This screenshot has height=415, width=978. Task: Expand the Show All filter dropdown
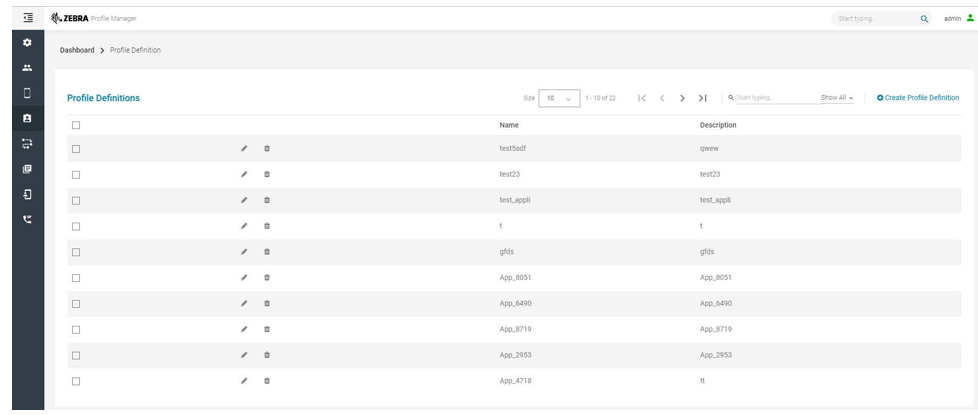(837, 98)
